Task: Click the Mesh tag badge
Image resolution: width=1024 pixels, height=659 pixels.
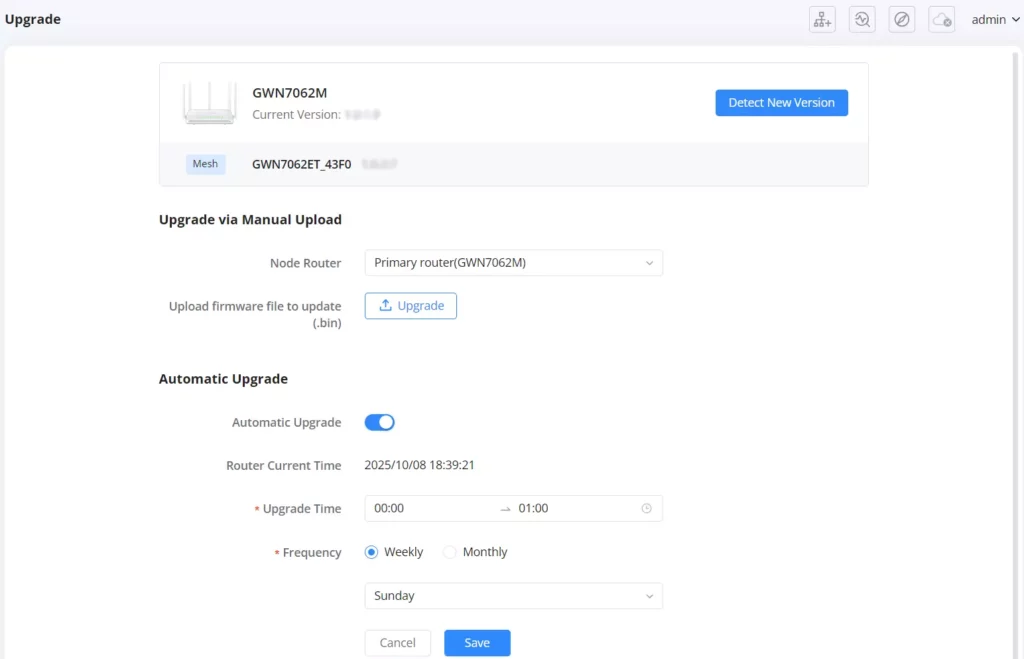Action: click(206, 164)
